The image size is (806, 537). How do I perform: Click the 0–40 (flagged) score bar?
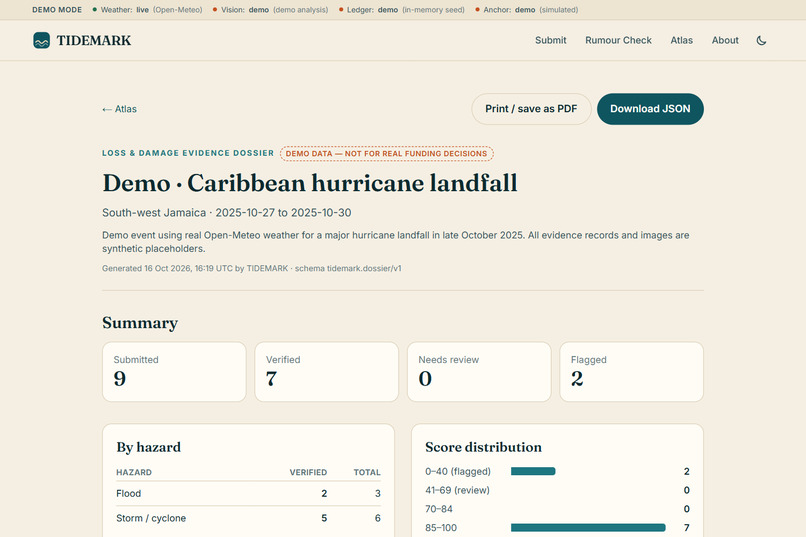click(x=533, y=471)
